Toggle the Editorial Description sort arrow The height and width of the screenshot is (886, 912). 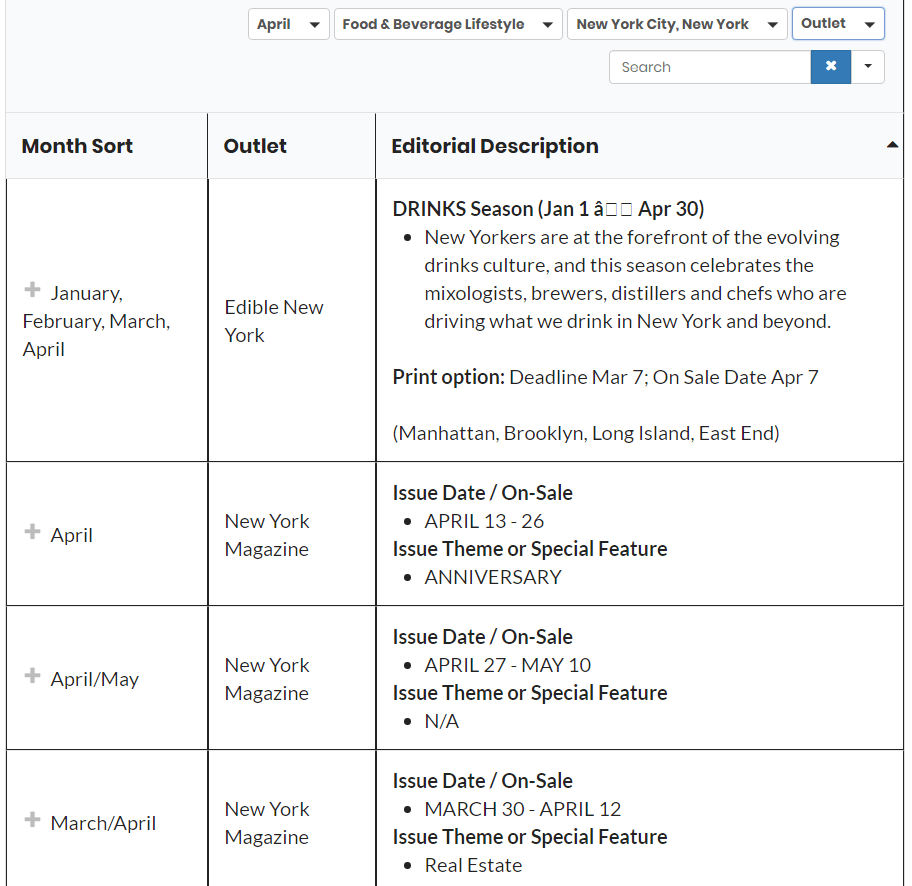tap(892, 145)
